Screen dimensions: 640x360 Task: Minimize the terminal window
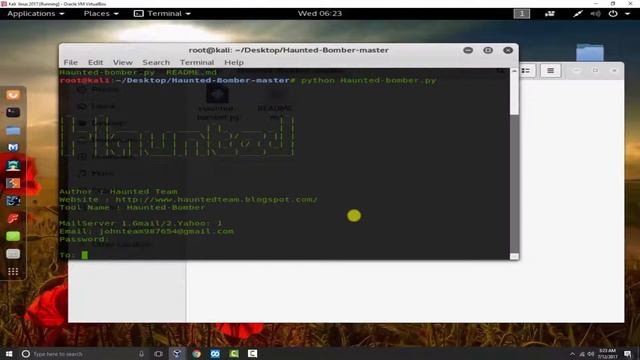(468, 50)
